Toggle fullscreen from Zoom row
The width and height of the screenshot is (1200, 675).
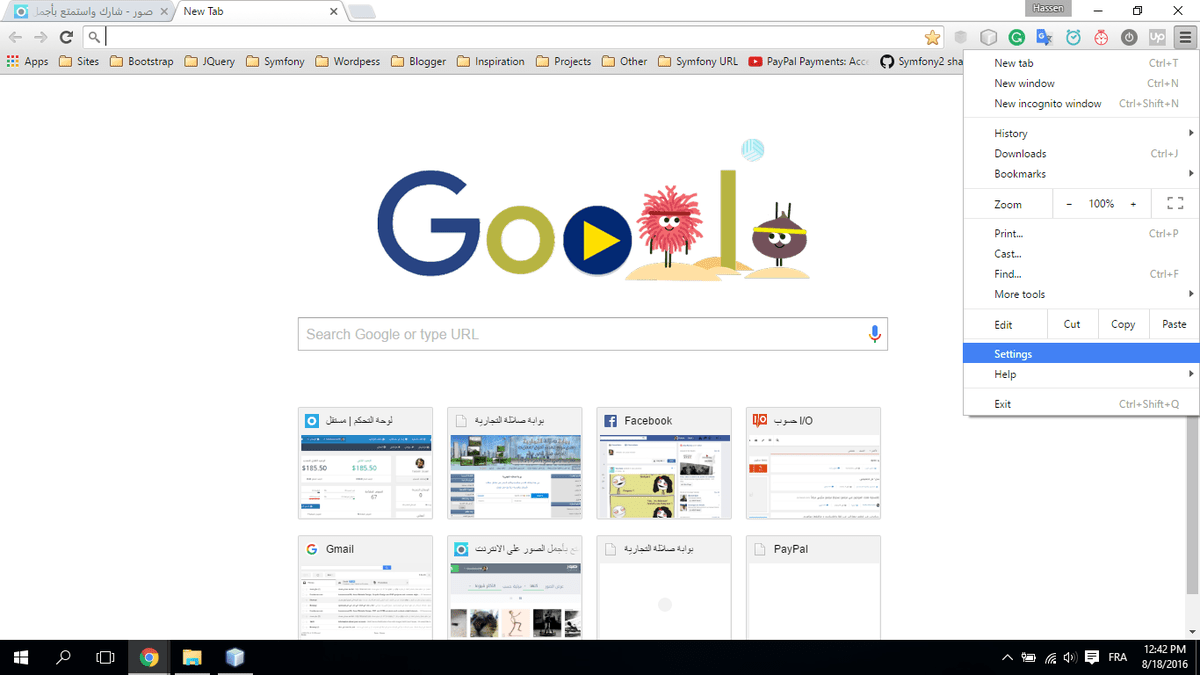point(1175,204)
